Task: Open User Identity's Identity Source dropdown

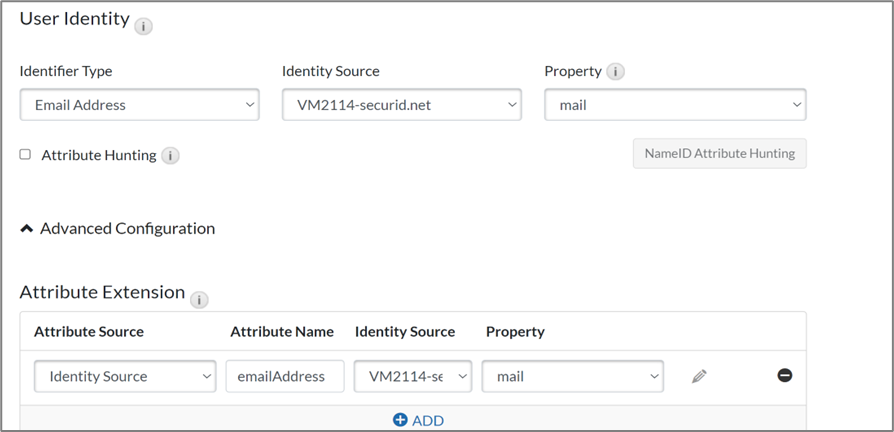Action: click(401, 105)
